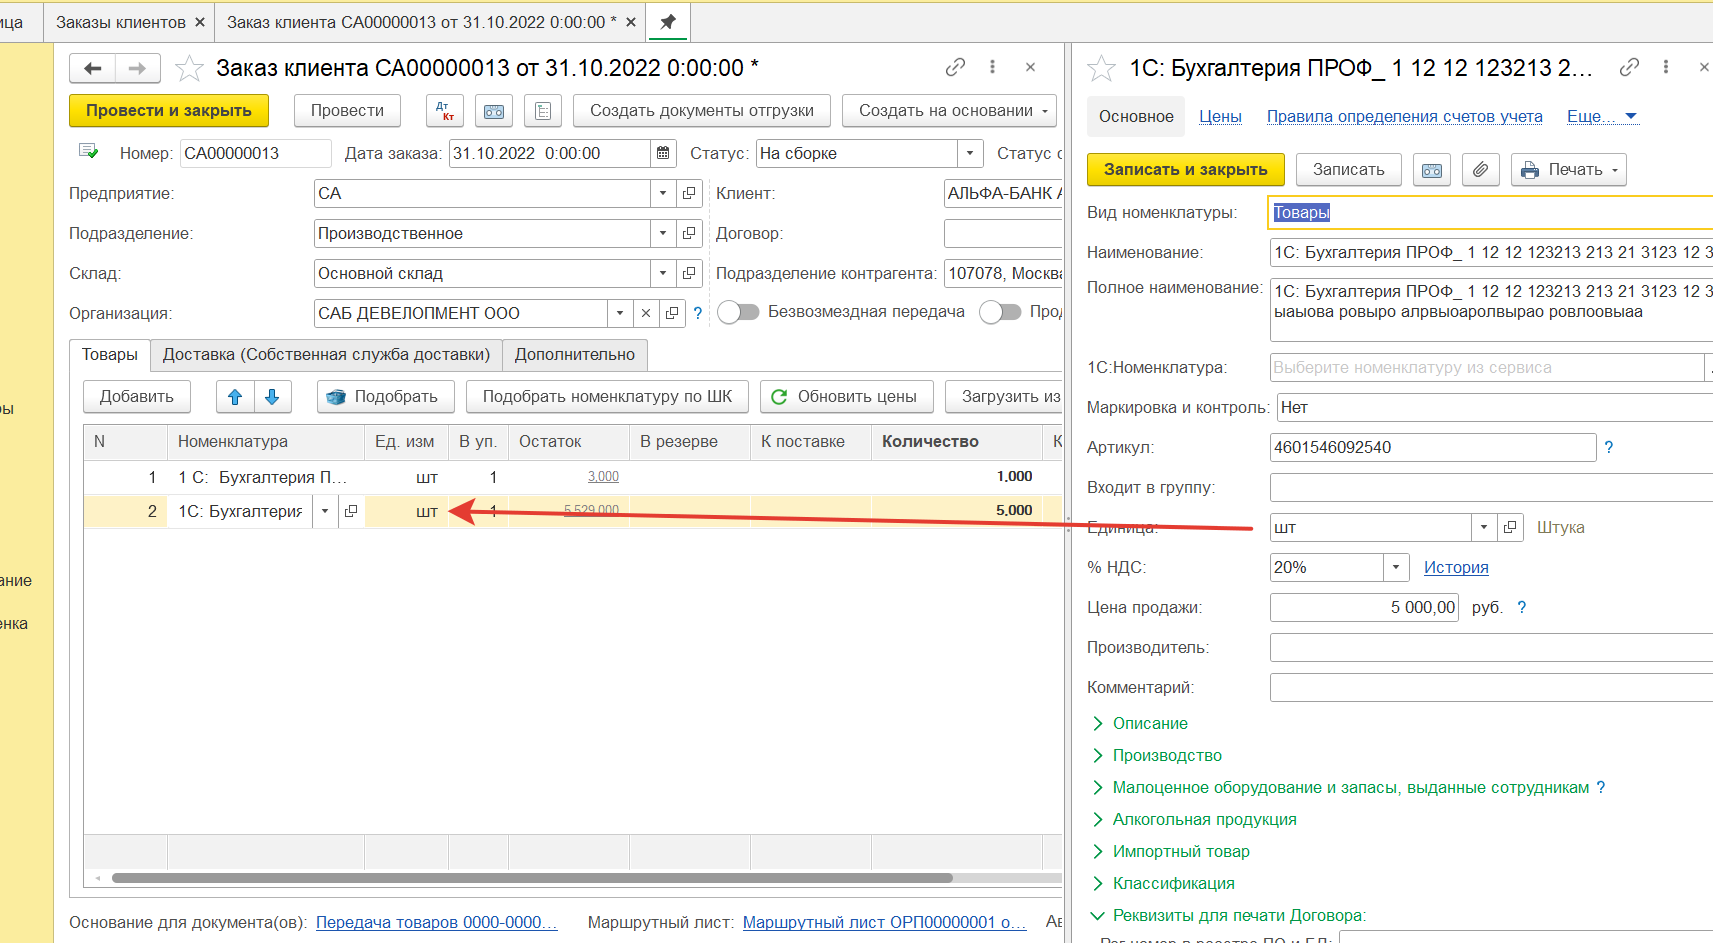Open nomenclature dropdown in table row 2
Image resolution: width=1713 pixels, height=943 pixels.
(325, 511)
